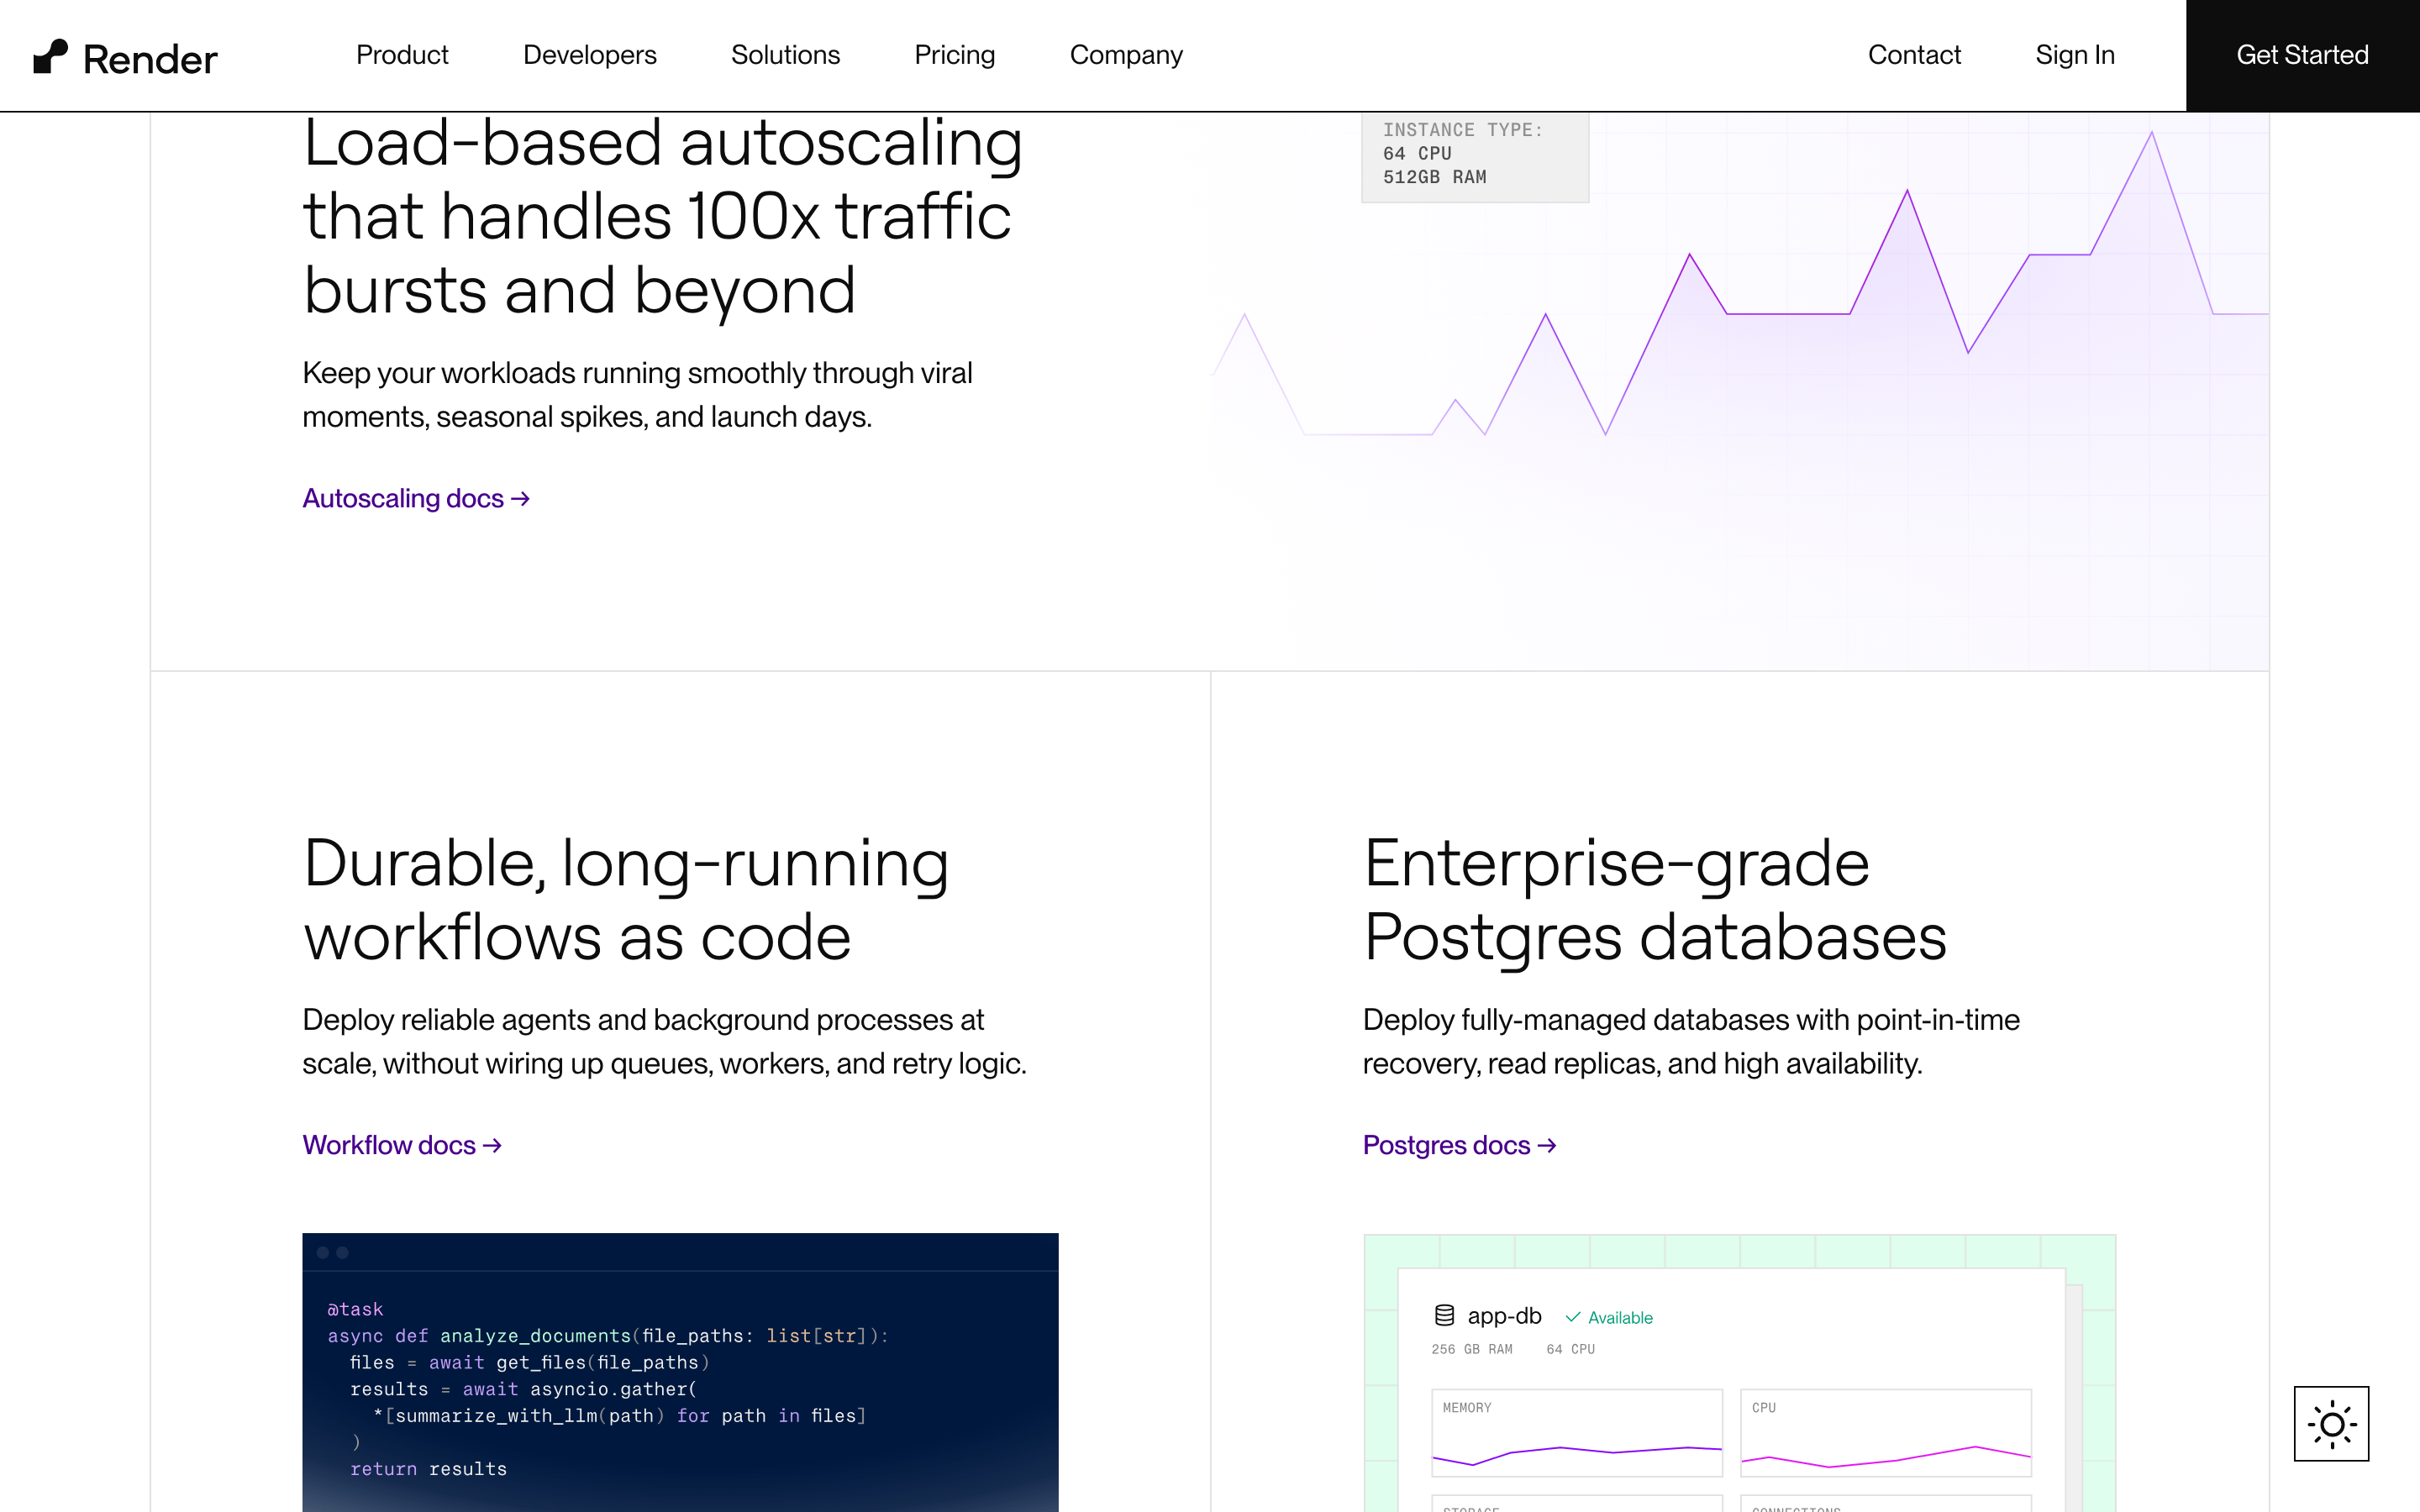Image resolution: width=2420 pixels, height=1512 pixels.
Task: Click the '@task' decorator in code
Action: pos(355,1309)
